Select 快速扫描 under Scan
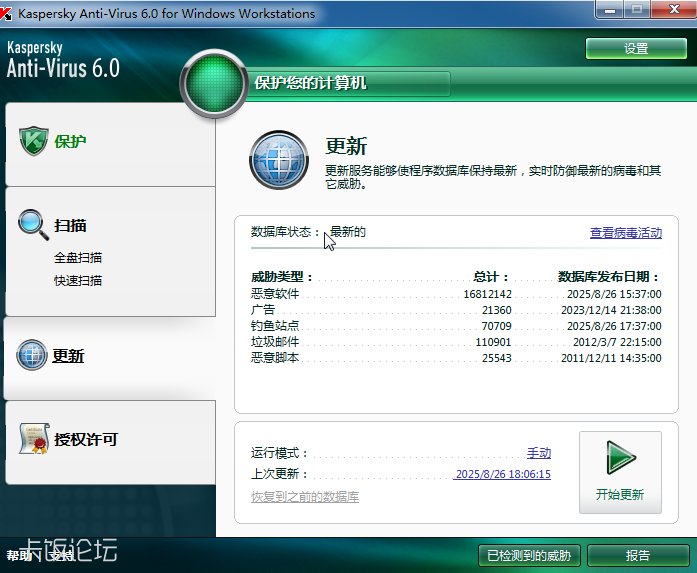The image size is (697, 573). coord(78,281)
